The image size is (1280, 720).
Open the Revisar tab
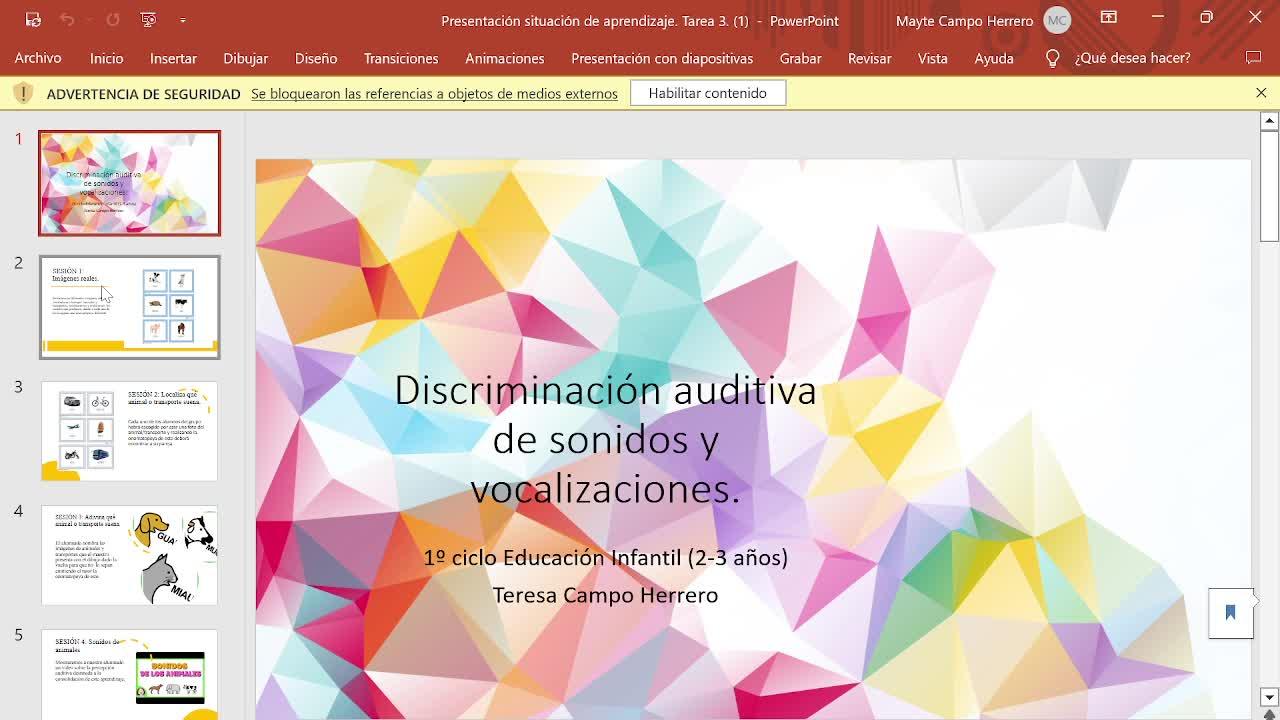[x=870, y=58]
